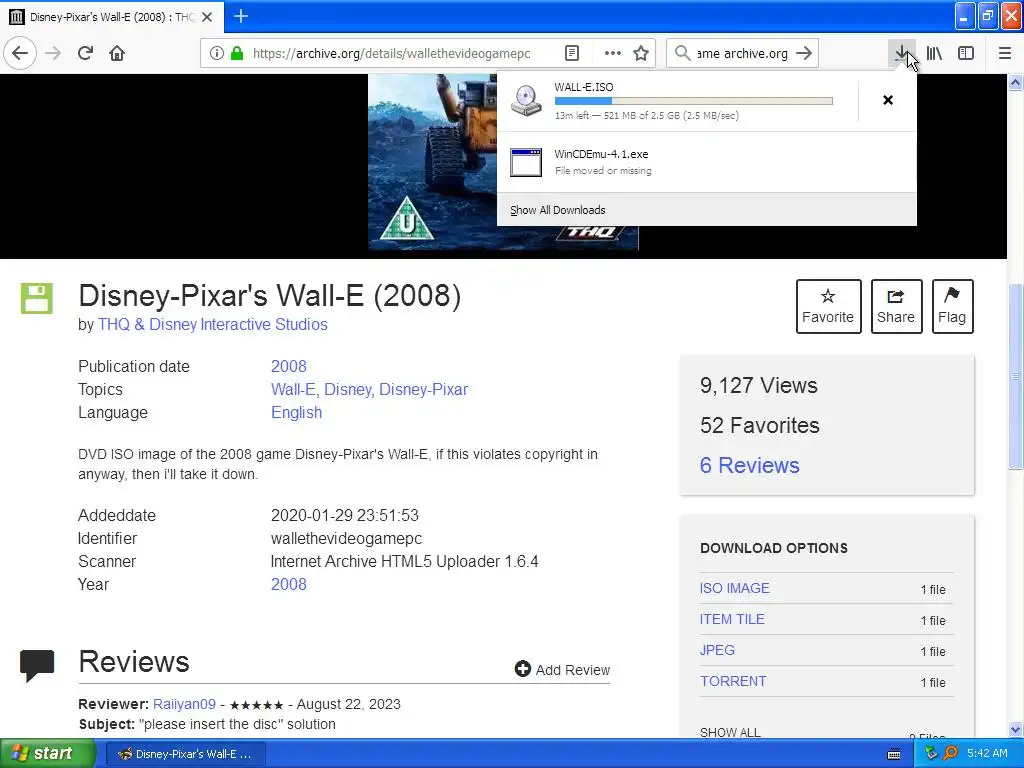Click the 9,127 Views text
1024x768 pixels.
759,385
